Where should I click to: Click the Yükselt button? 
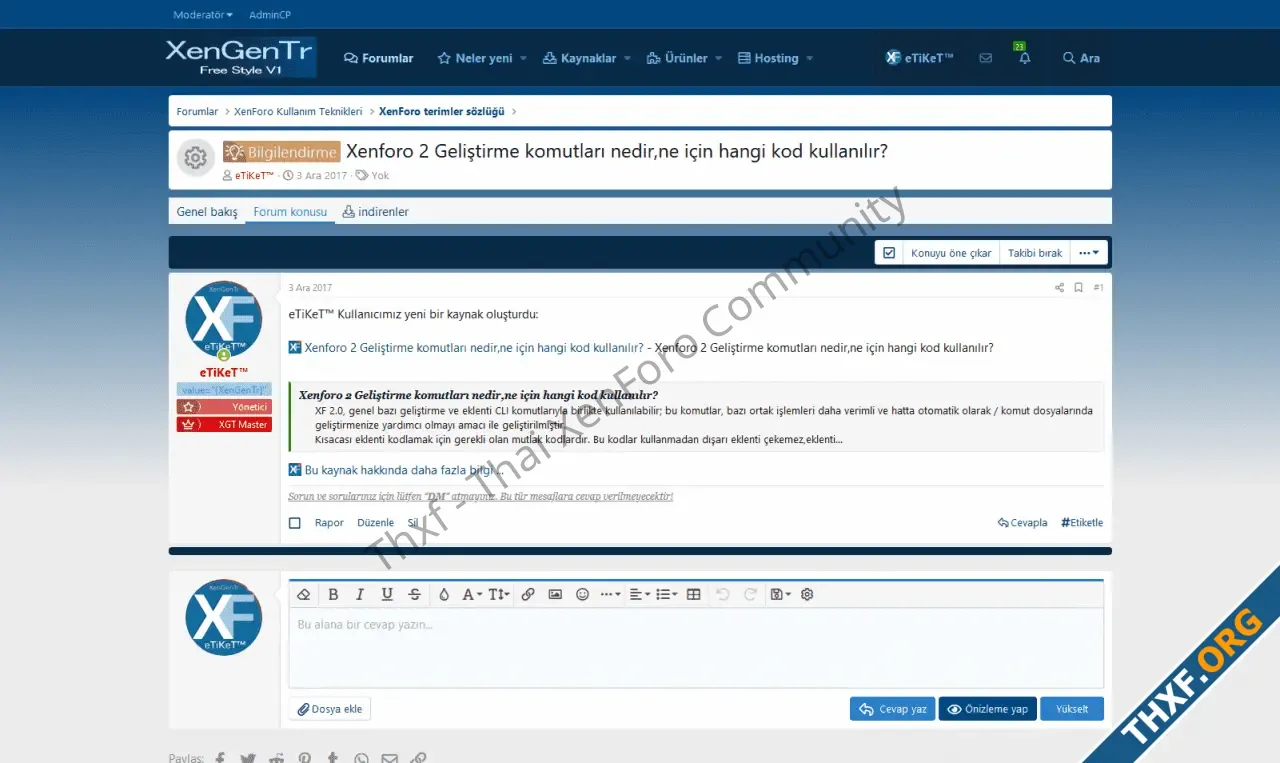[1072, 709]
